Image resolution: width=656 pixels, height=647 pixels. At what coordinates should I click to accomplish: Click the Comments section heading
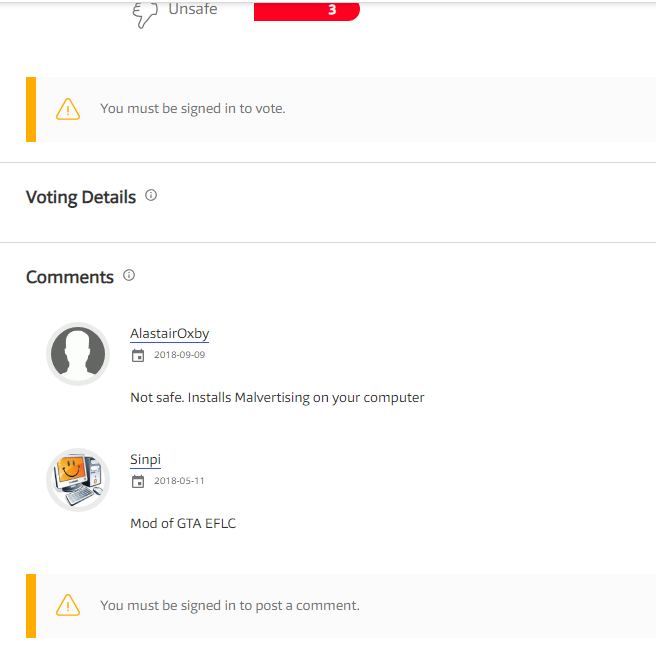point(70,277)
